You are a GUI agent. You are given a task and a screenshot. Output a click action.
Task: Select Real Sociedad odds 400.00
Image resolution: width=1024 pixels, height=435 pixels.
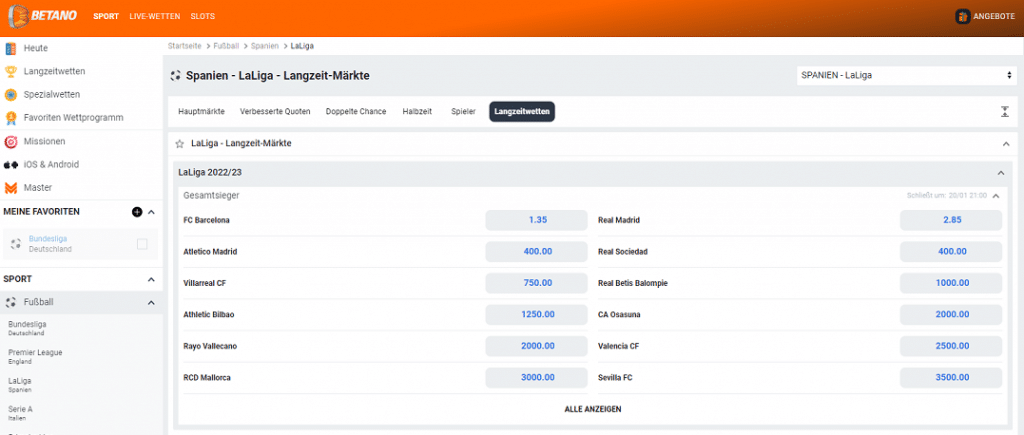click(x=951, y=251)
